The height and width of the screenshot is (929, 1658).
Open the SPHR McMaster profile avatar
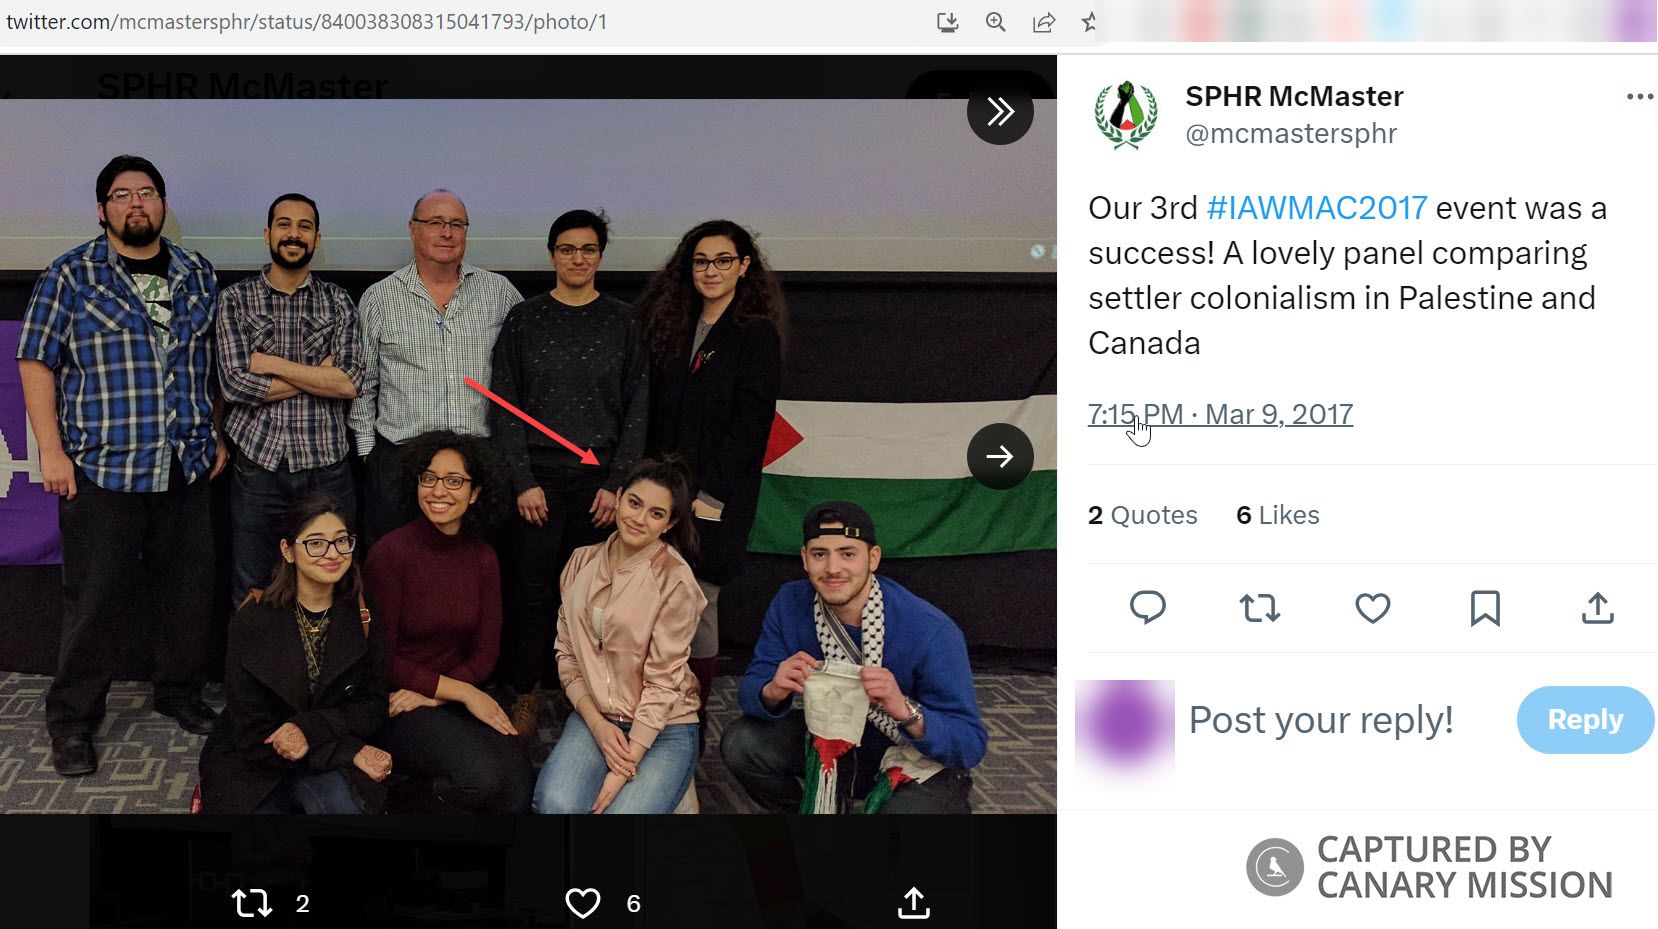coord(1126,115)
